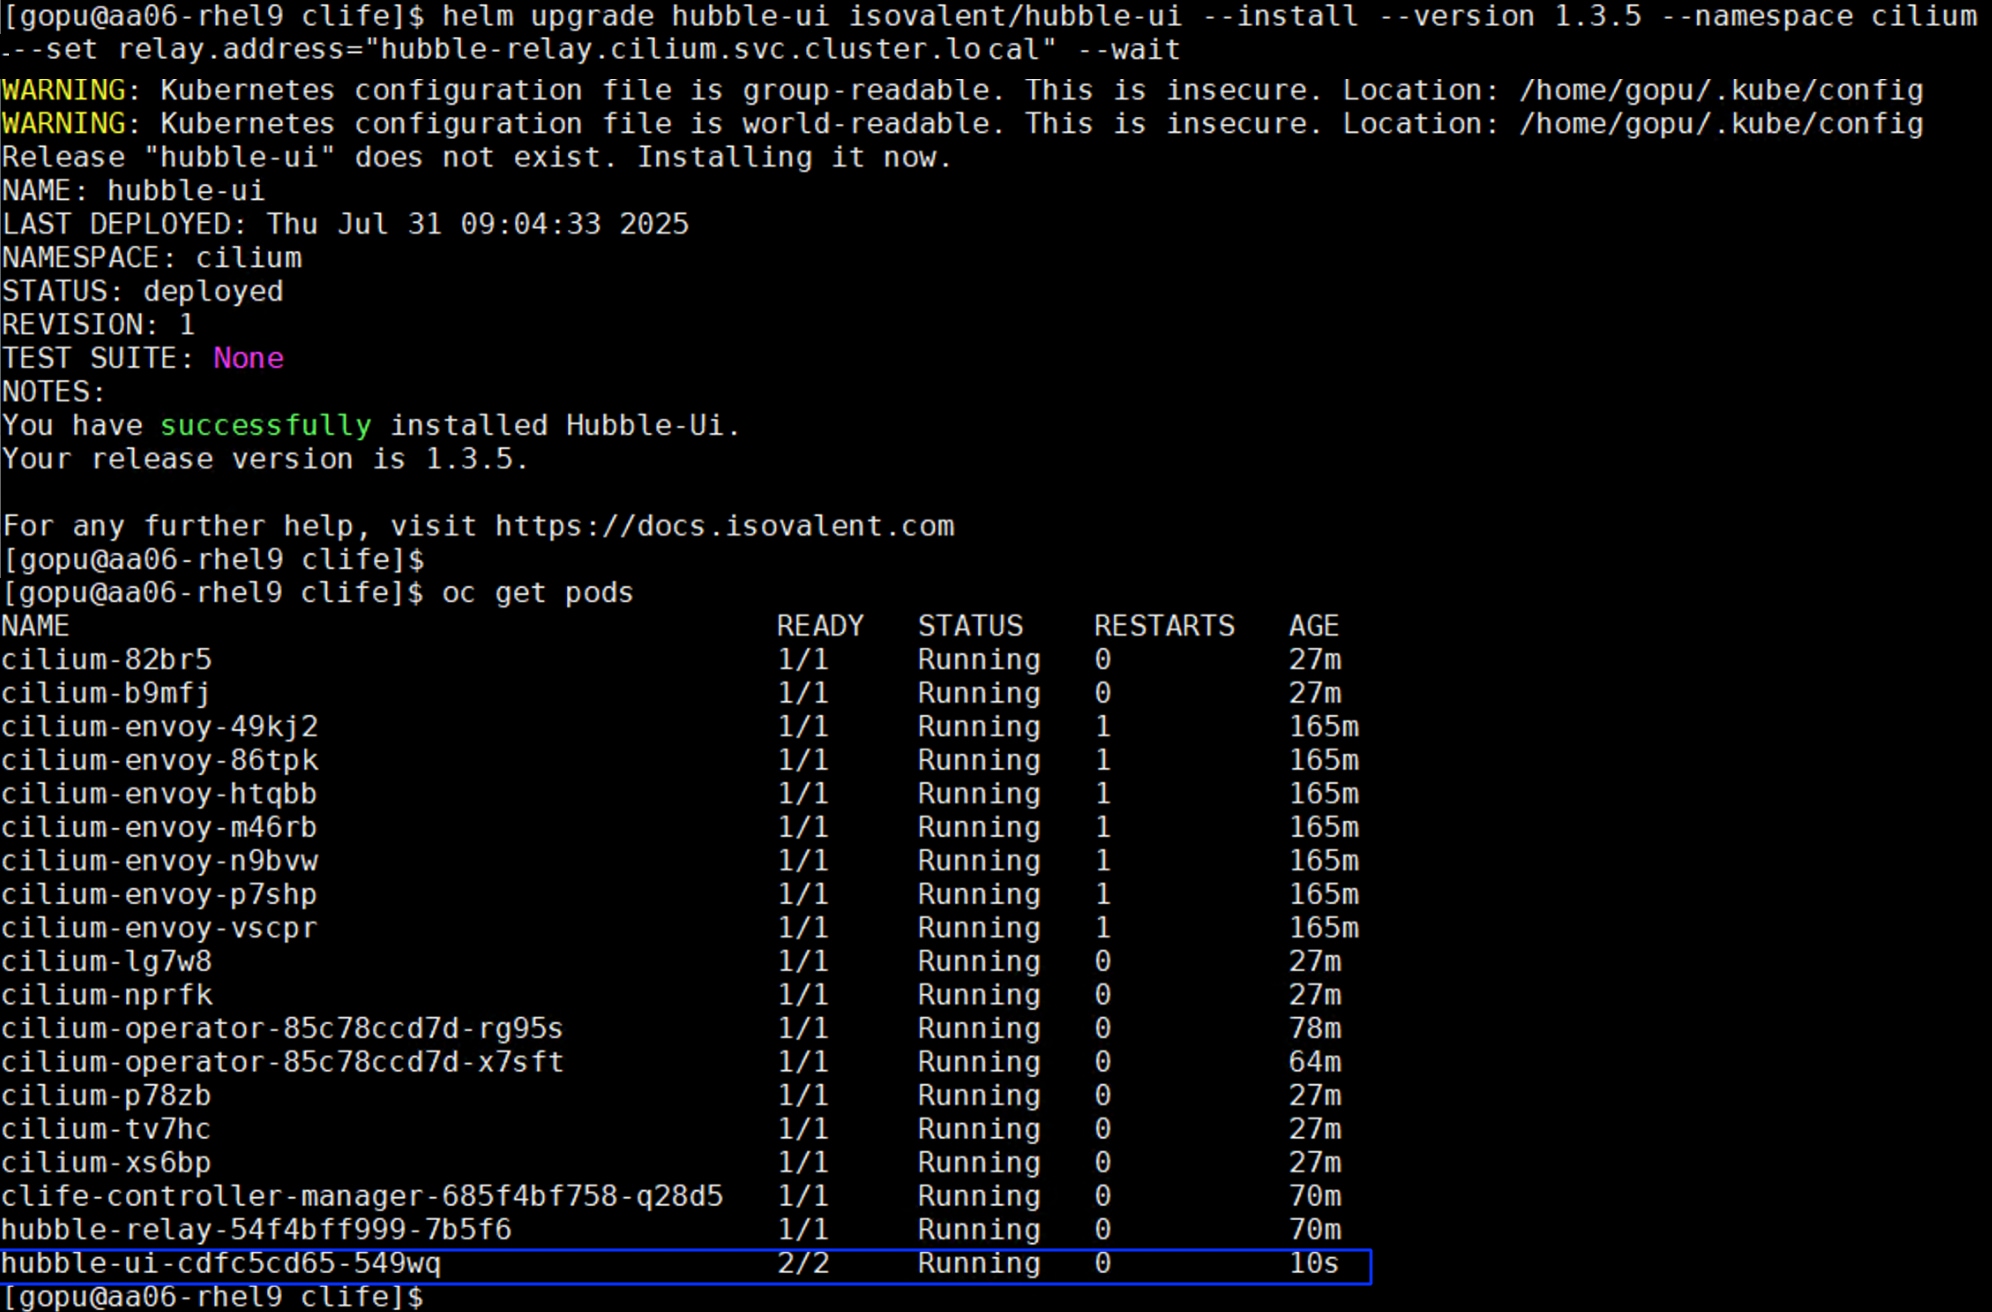Click the pink None test suite text
This screenshot has width=1992, height=1312.
click(248, 358)
